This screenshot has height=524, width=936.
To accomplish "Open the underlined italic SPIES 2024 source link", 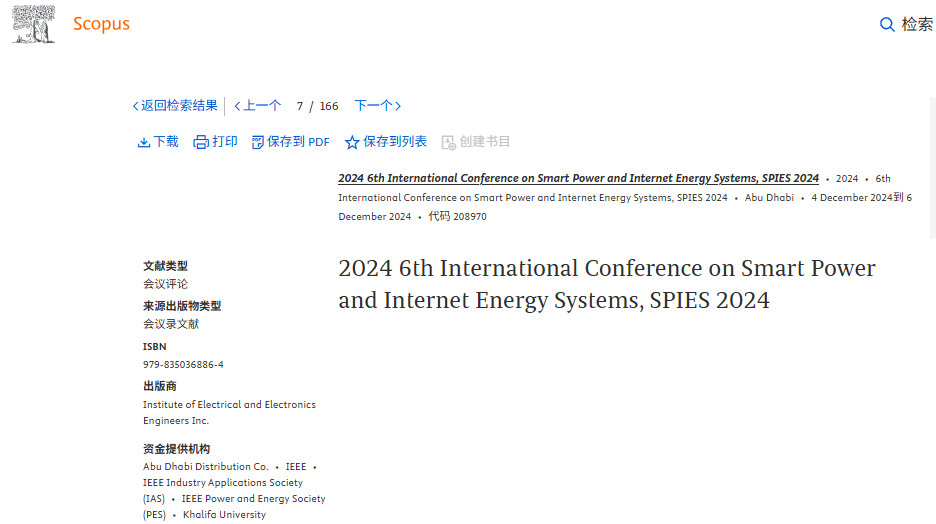I will pyautogui.click(x=578, y=178).
